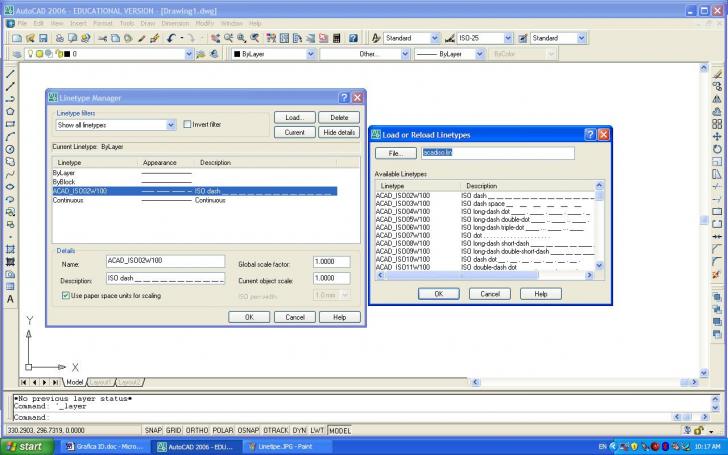Enable the Invert filter checkbox

pyautogui.click(x=187, y=125)
